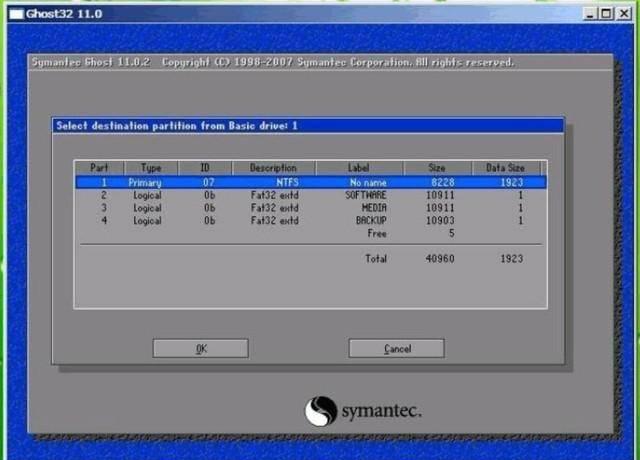Click the size value '10903'

(x=440, y=220)
